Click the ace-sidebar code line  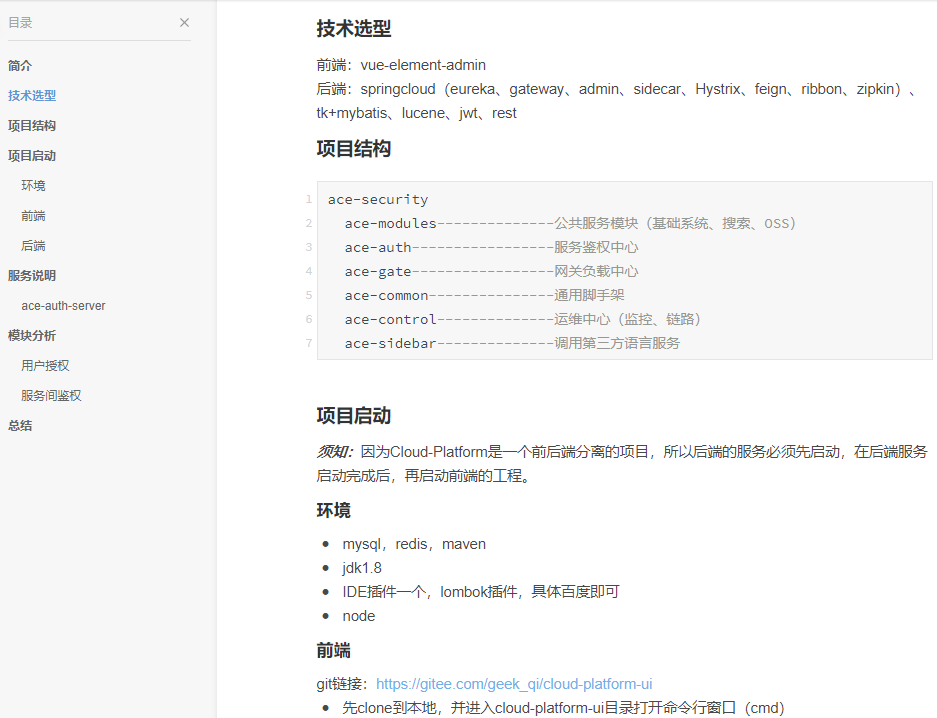click(x=512, y=343)
